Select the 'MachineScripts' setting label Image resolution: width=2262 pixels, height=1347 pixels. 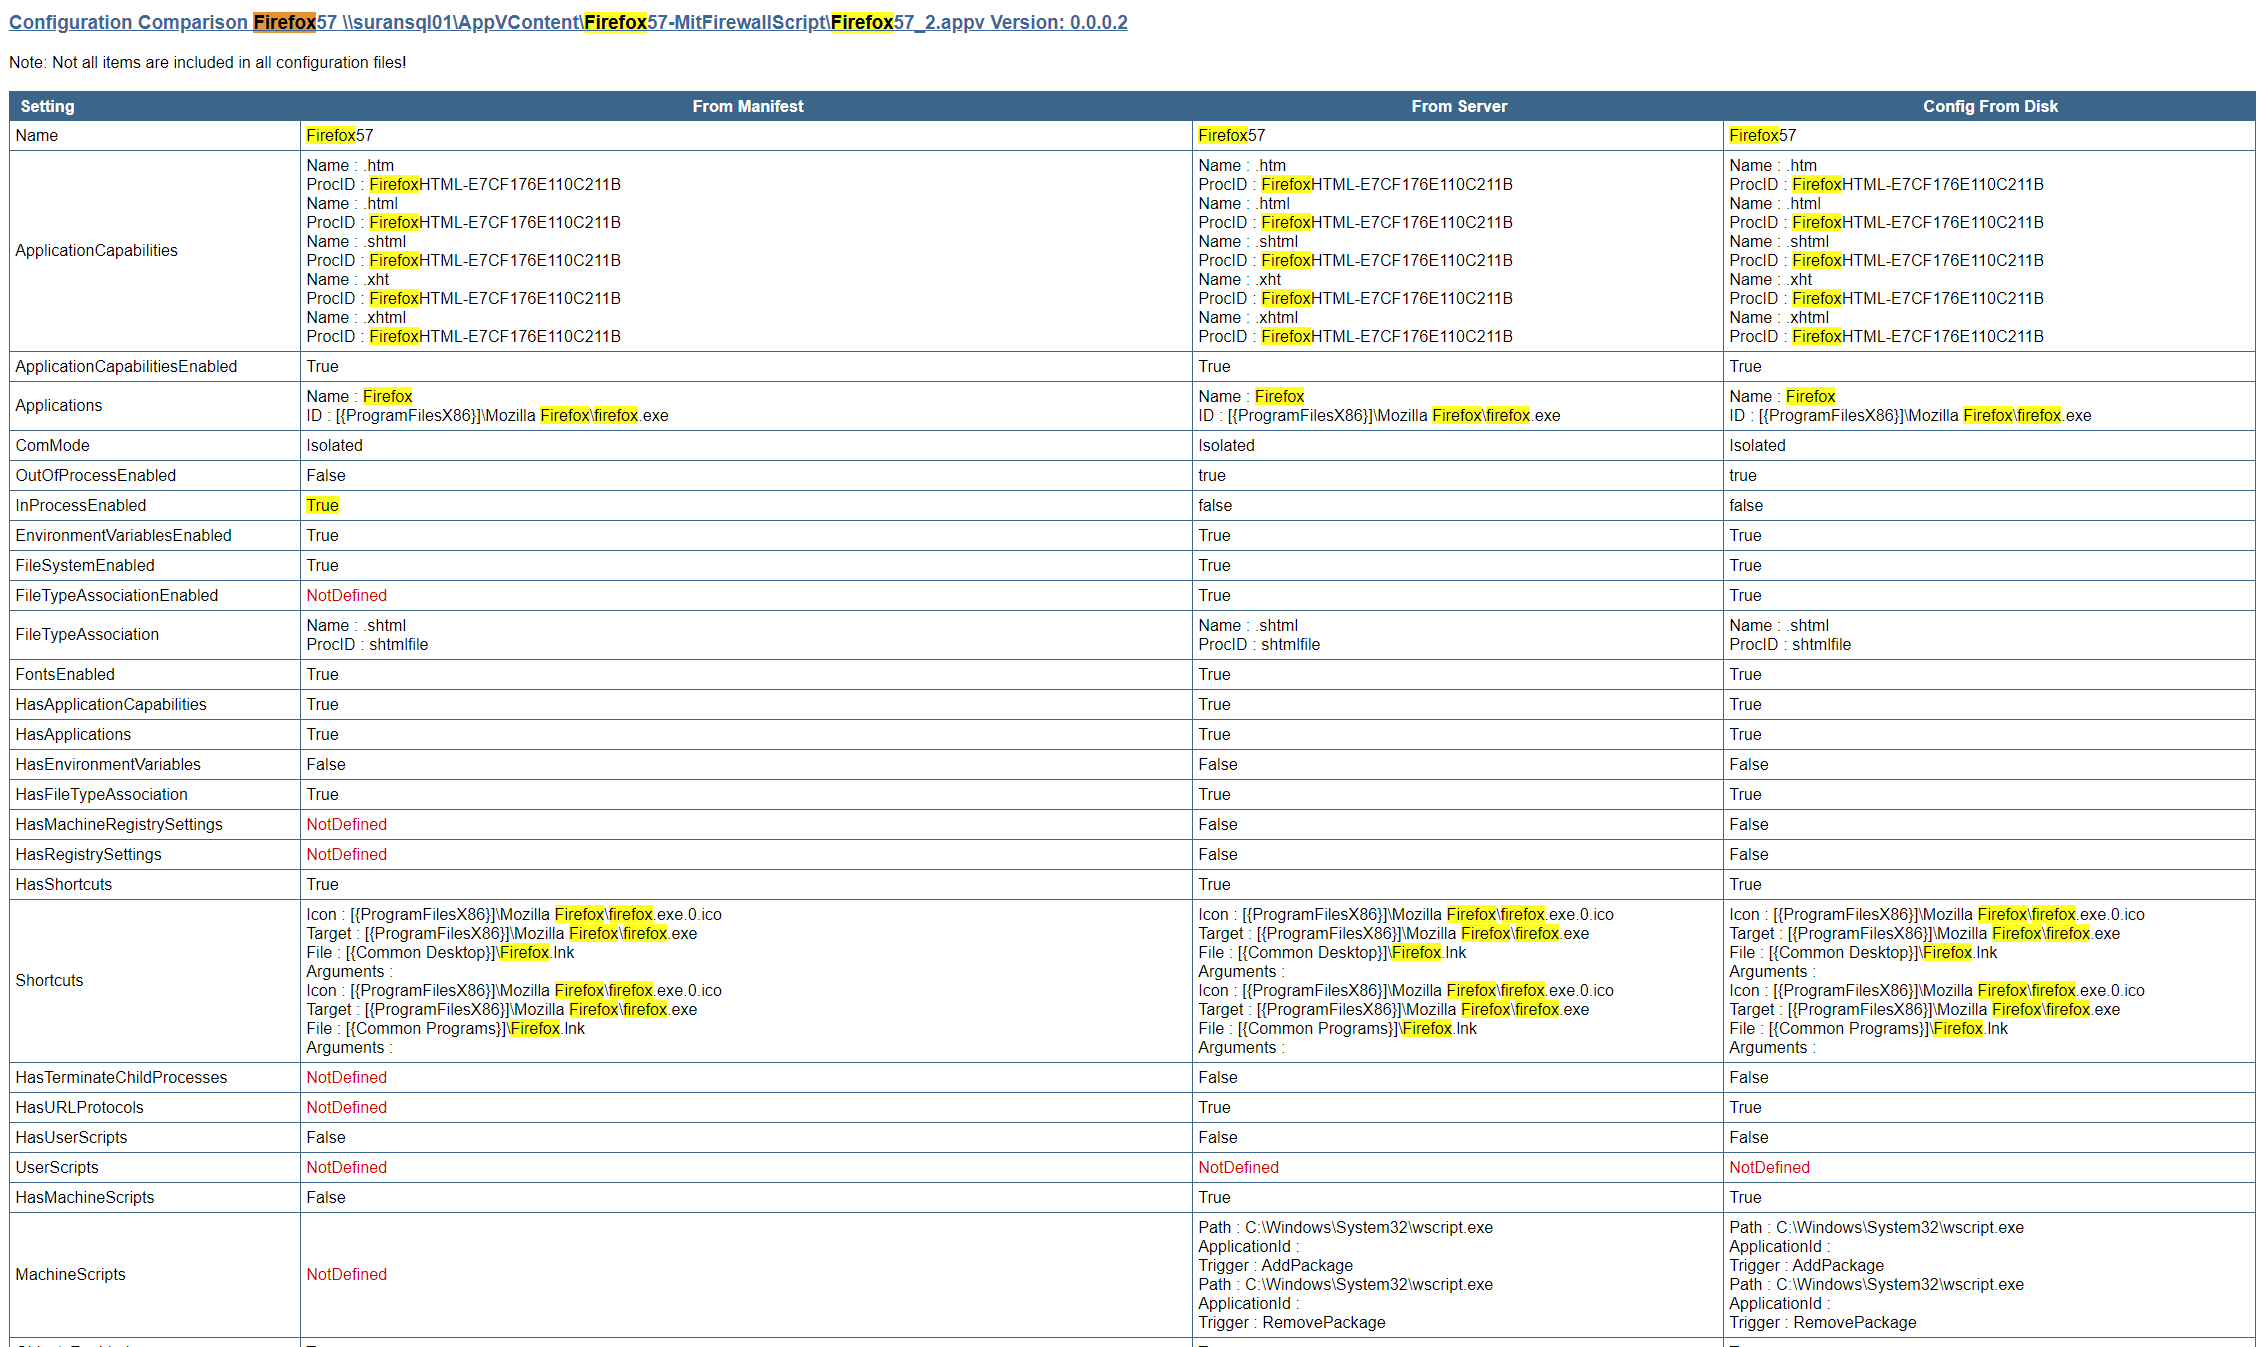pyautogui.click(x=70, y=1274)
